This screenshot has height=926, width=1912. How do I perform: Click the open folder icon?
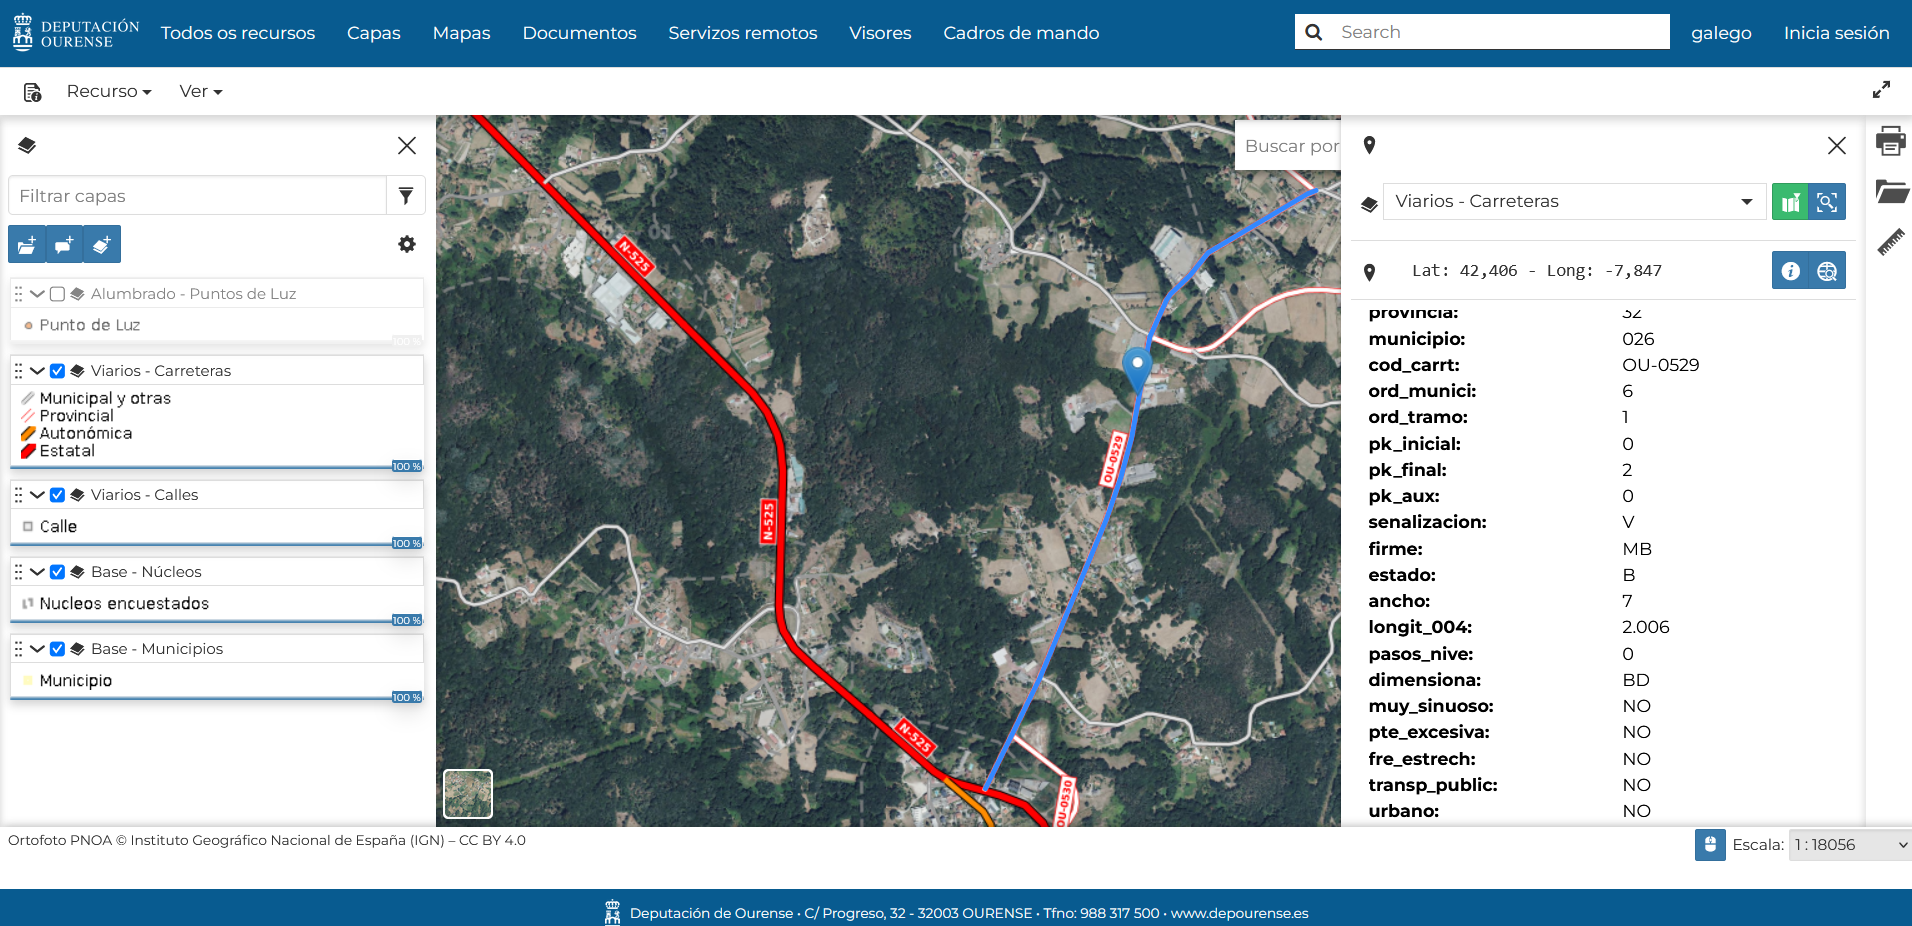(x=1891, y=191)
